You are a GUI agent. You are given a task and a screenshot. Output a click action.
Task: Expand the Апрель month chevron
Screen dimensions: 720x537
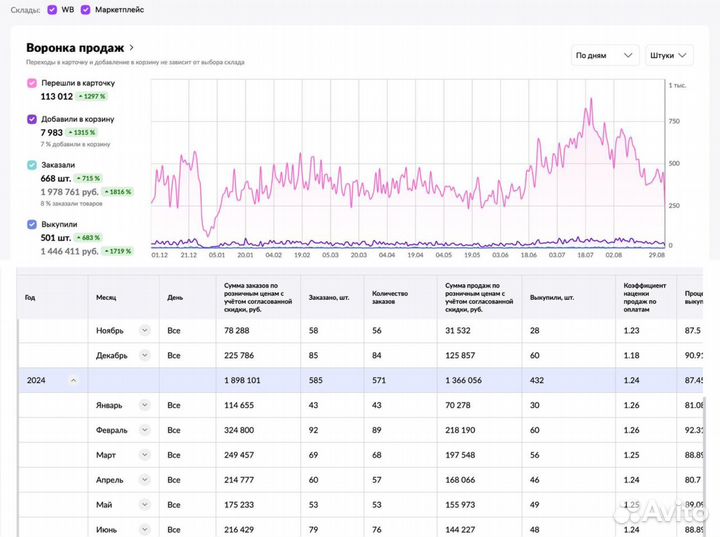point(144,480)
